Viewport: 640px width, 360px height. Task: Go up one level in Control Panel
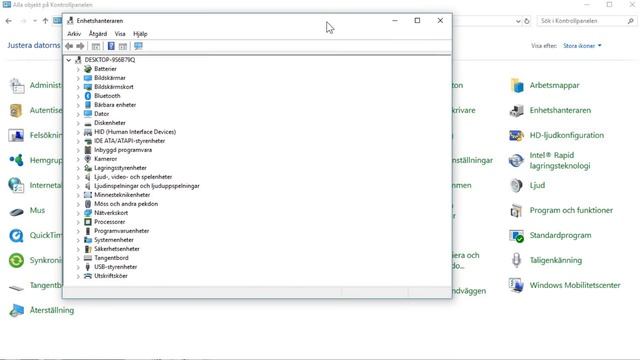pos(45,21)
